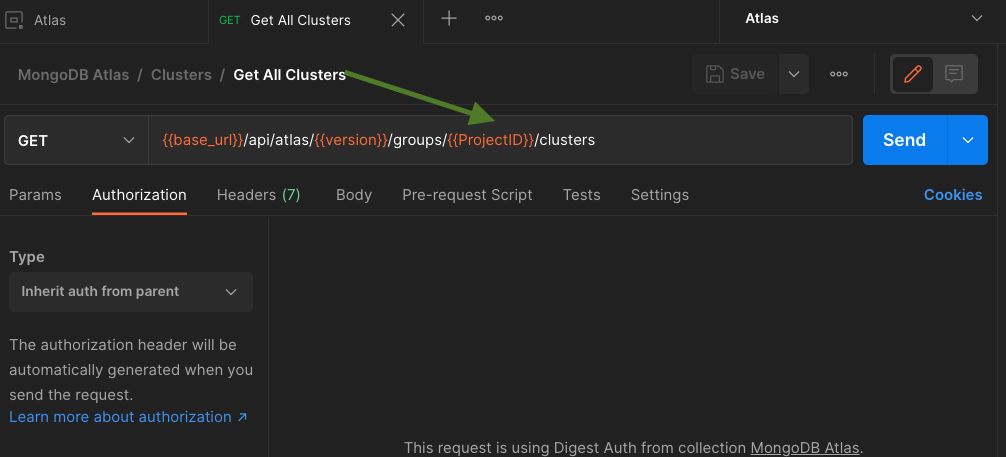The width and height of the screenshot is (1006, 457).
Task: Open the Pre-request Script tab
Action: pos(467,194)
